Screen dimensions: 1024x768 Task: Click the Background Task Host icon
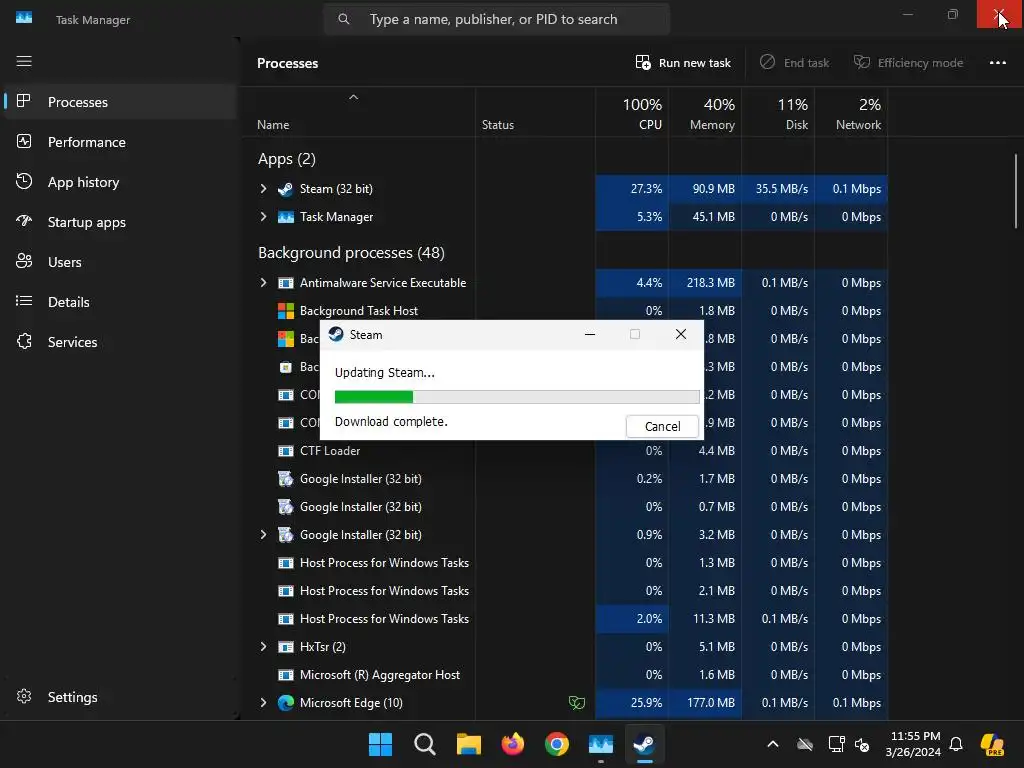(285, 311)
